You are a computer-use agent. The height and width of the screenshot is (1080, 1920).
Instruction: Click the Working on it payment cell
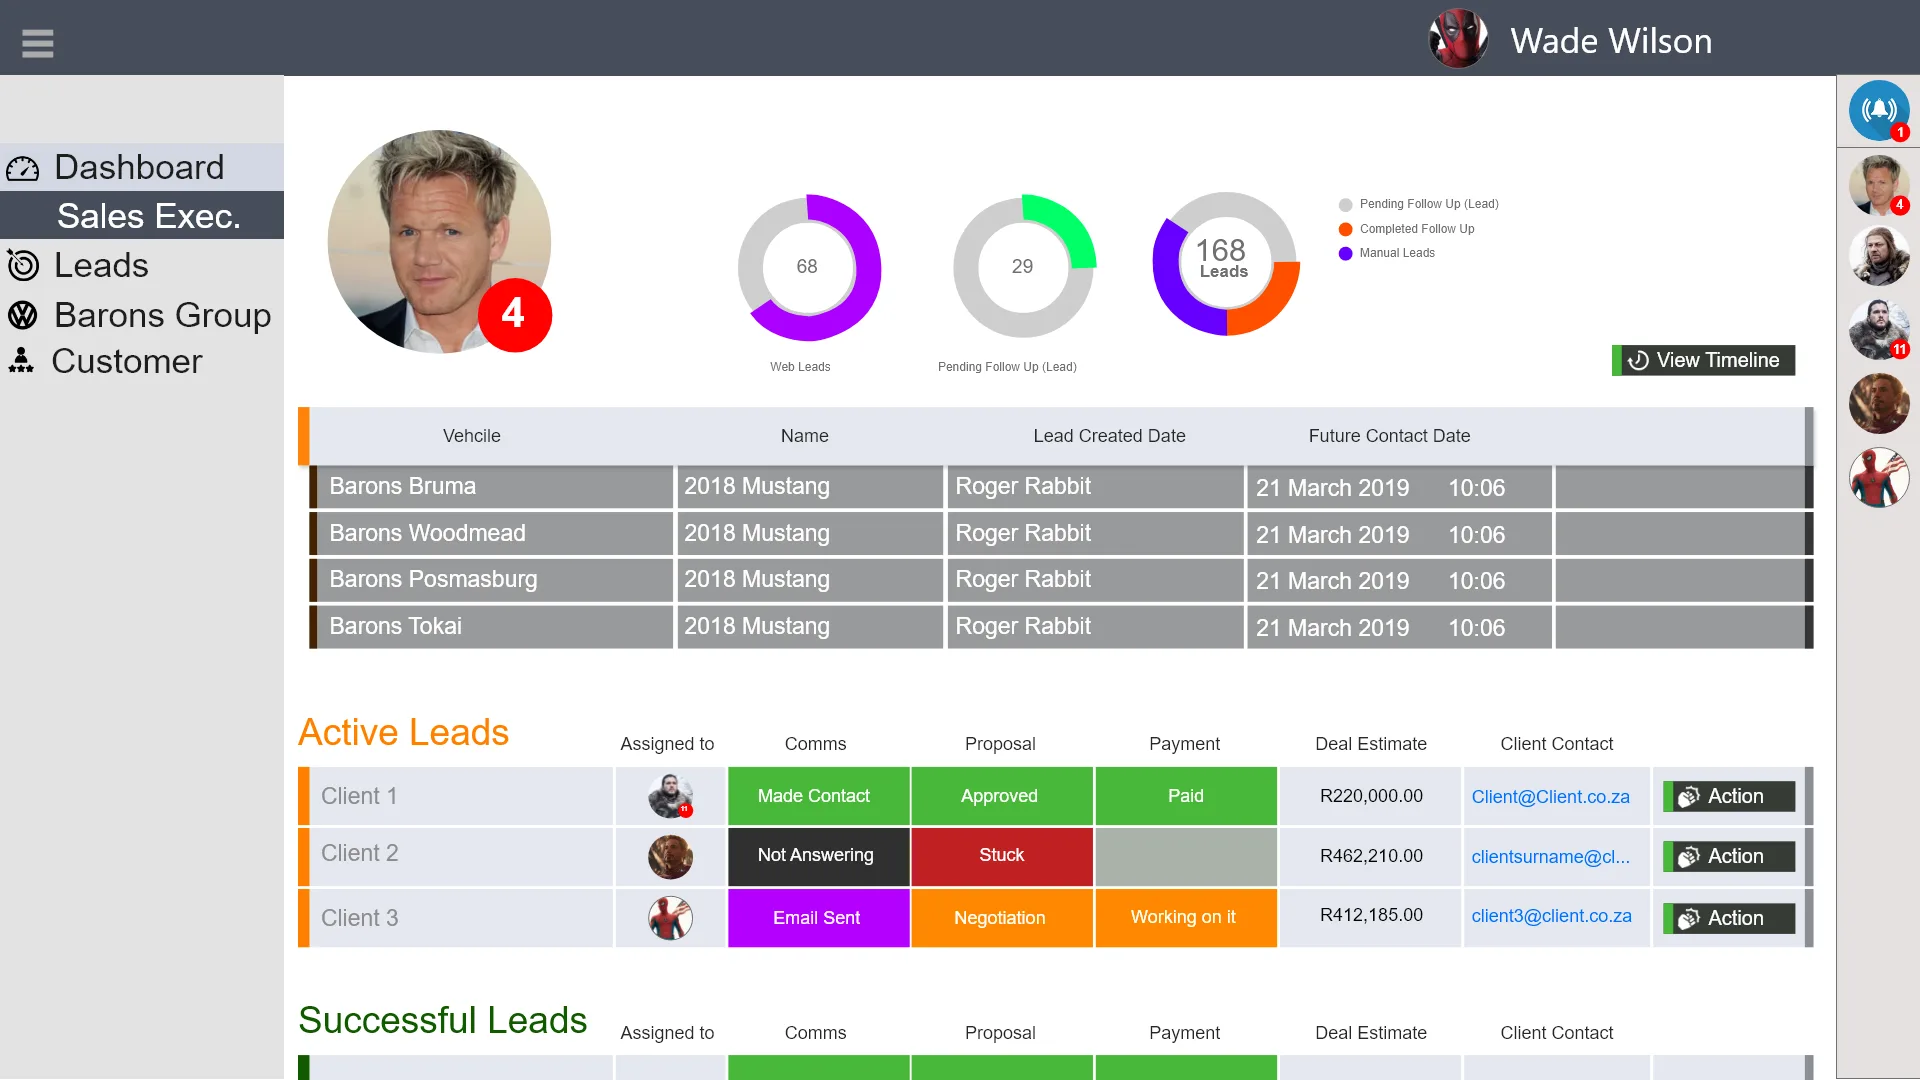coord(1186,918)
